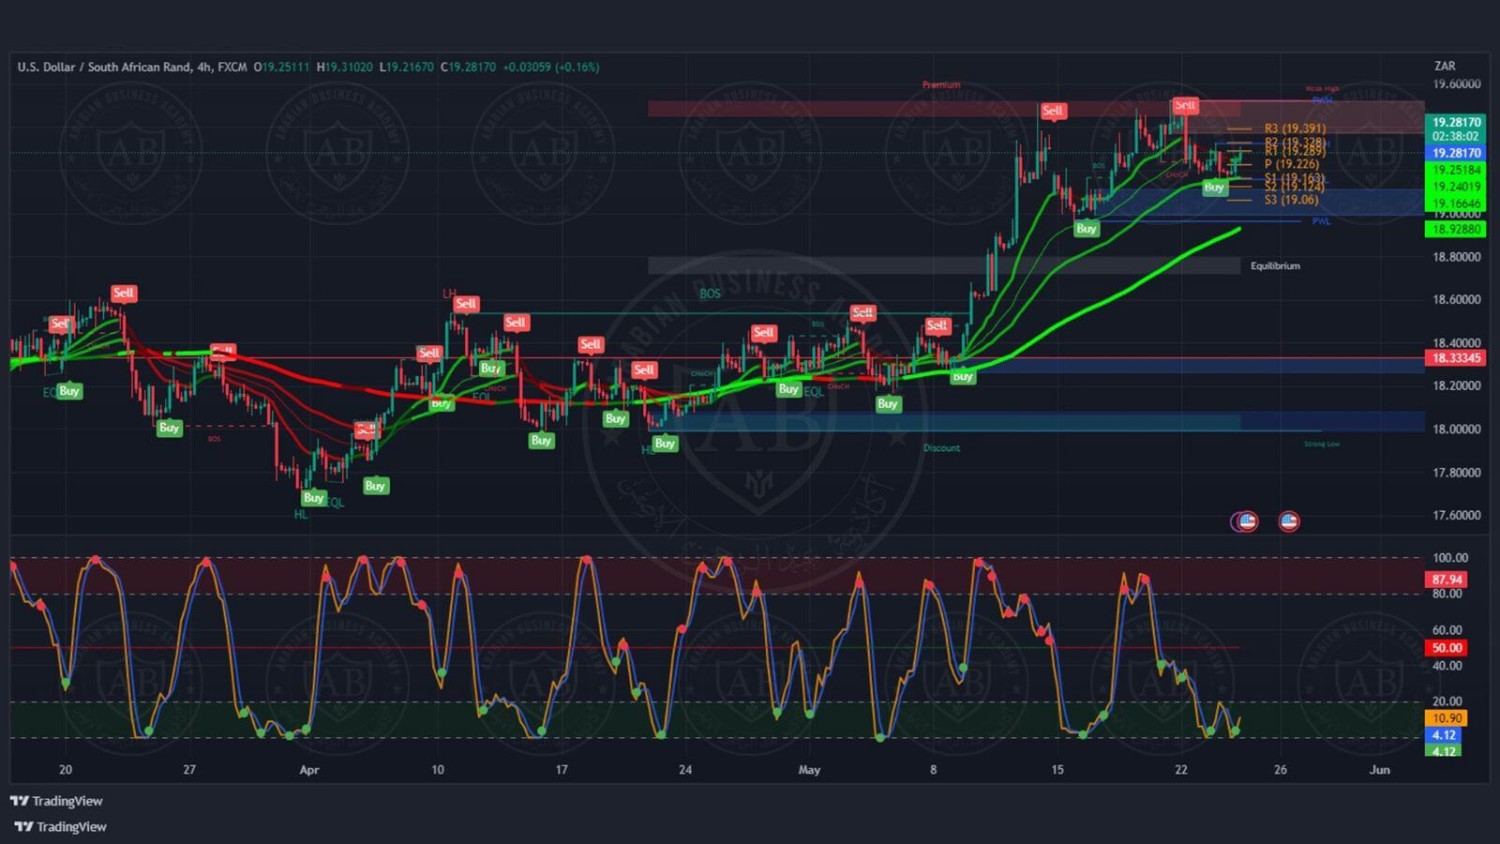
Task: Click the blue 4.12 stochastic value label
Action: click(1443, 735)
